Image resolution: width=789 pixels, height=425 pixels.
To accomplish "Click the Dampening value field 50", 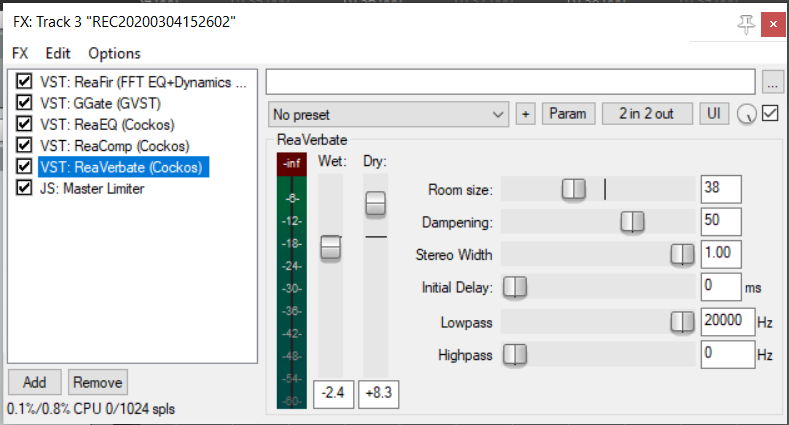I will 721,221.
